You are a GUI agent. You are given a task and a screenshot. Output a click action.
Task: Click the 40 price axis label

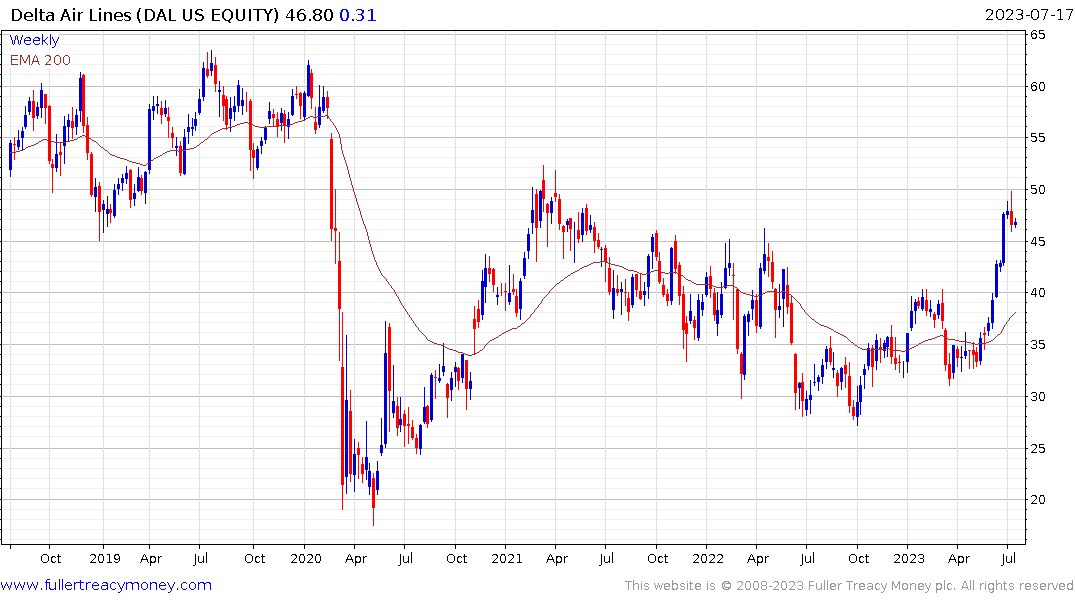1037,293
